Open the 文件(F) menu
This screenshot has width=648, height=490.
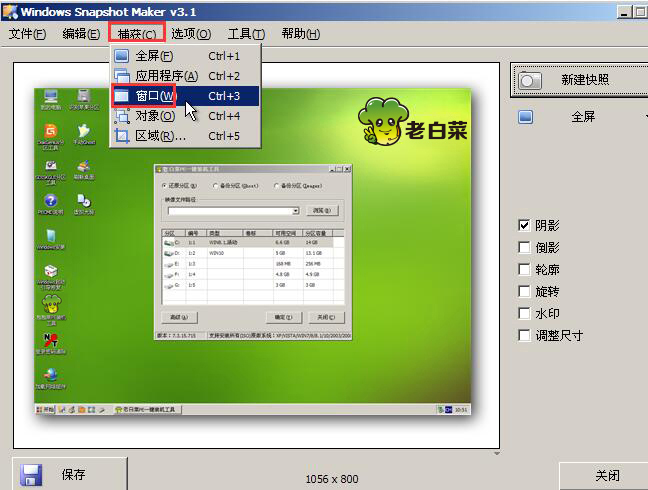(x=27, y=33)
